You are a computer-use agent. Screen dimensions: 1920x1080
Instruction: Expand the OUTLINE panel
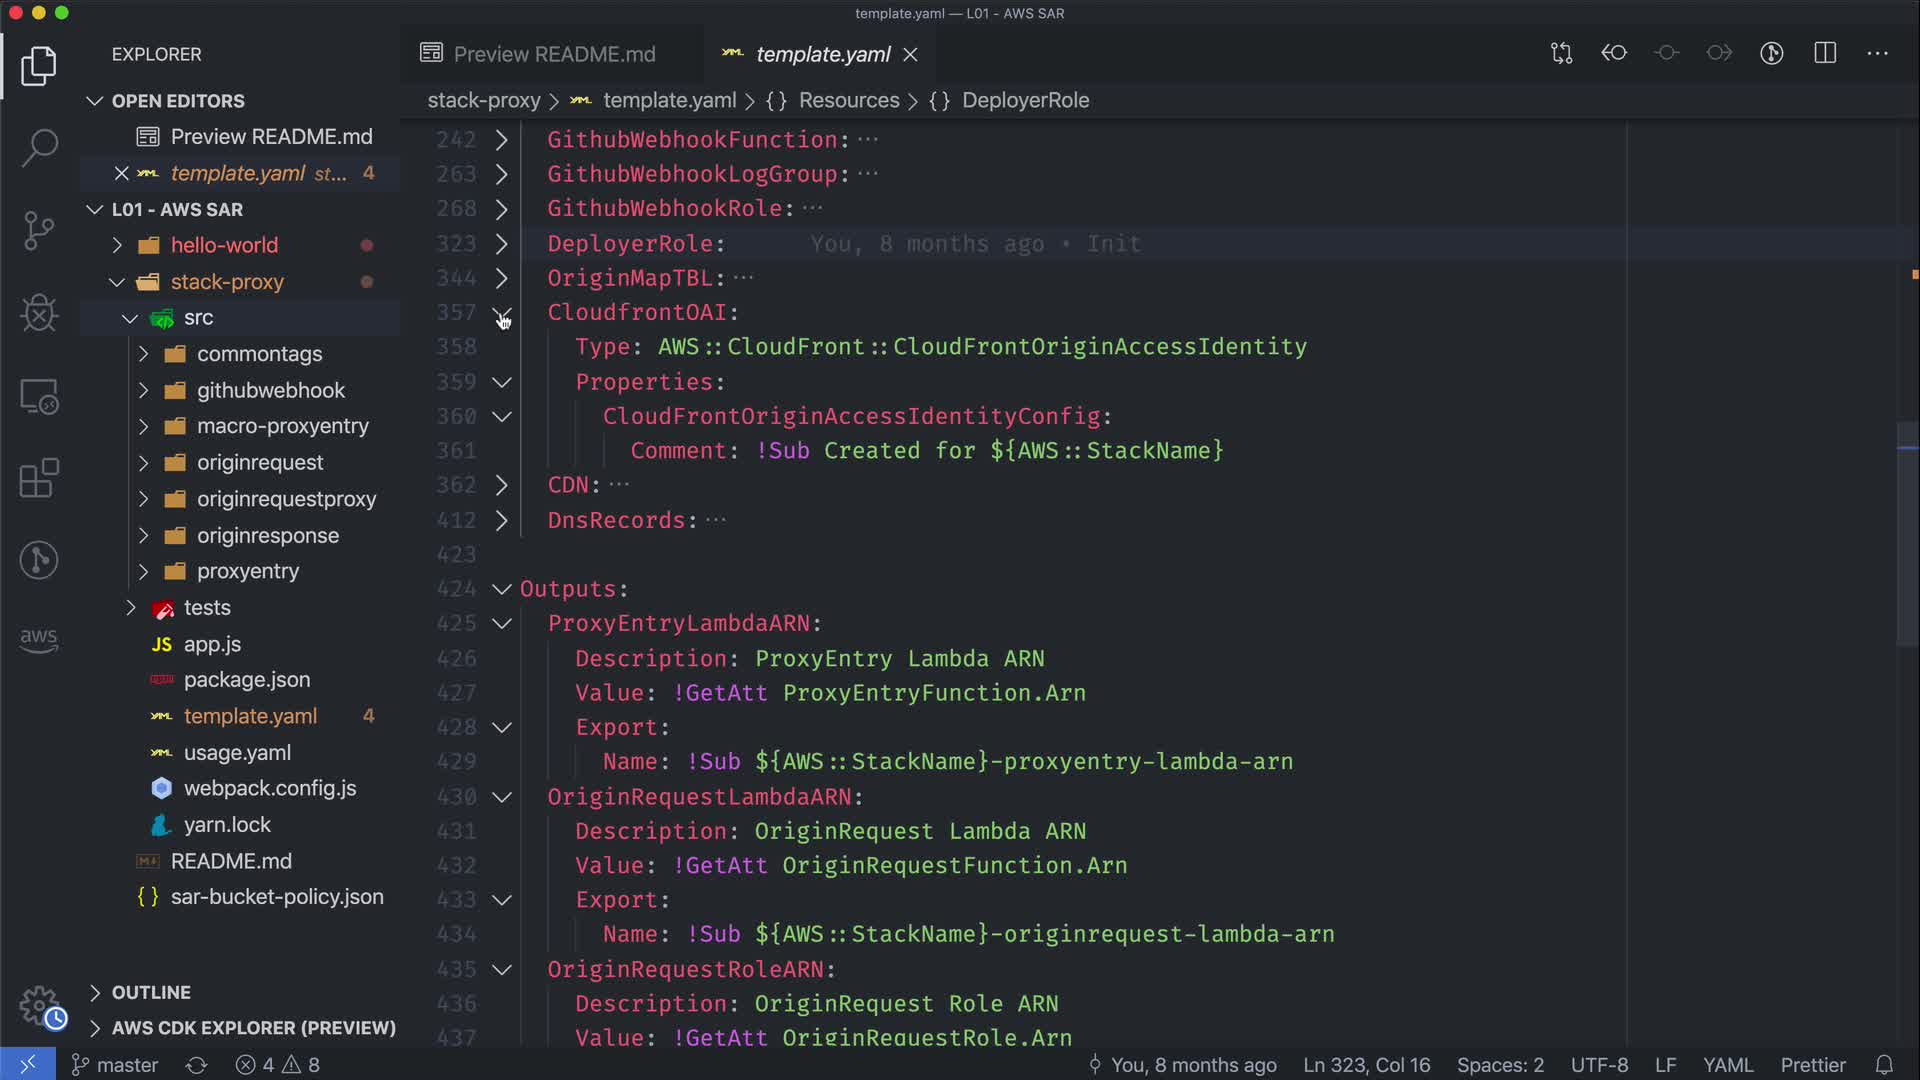pyautogui.click(x=150, y=992)
